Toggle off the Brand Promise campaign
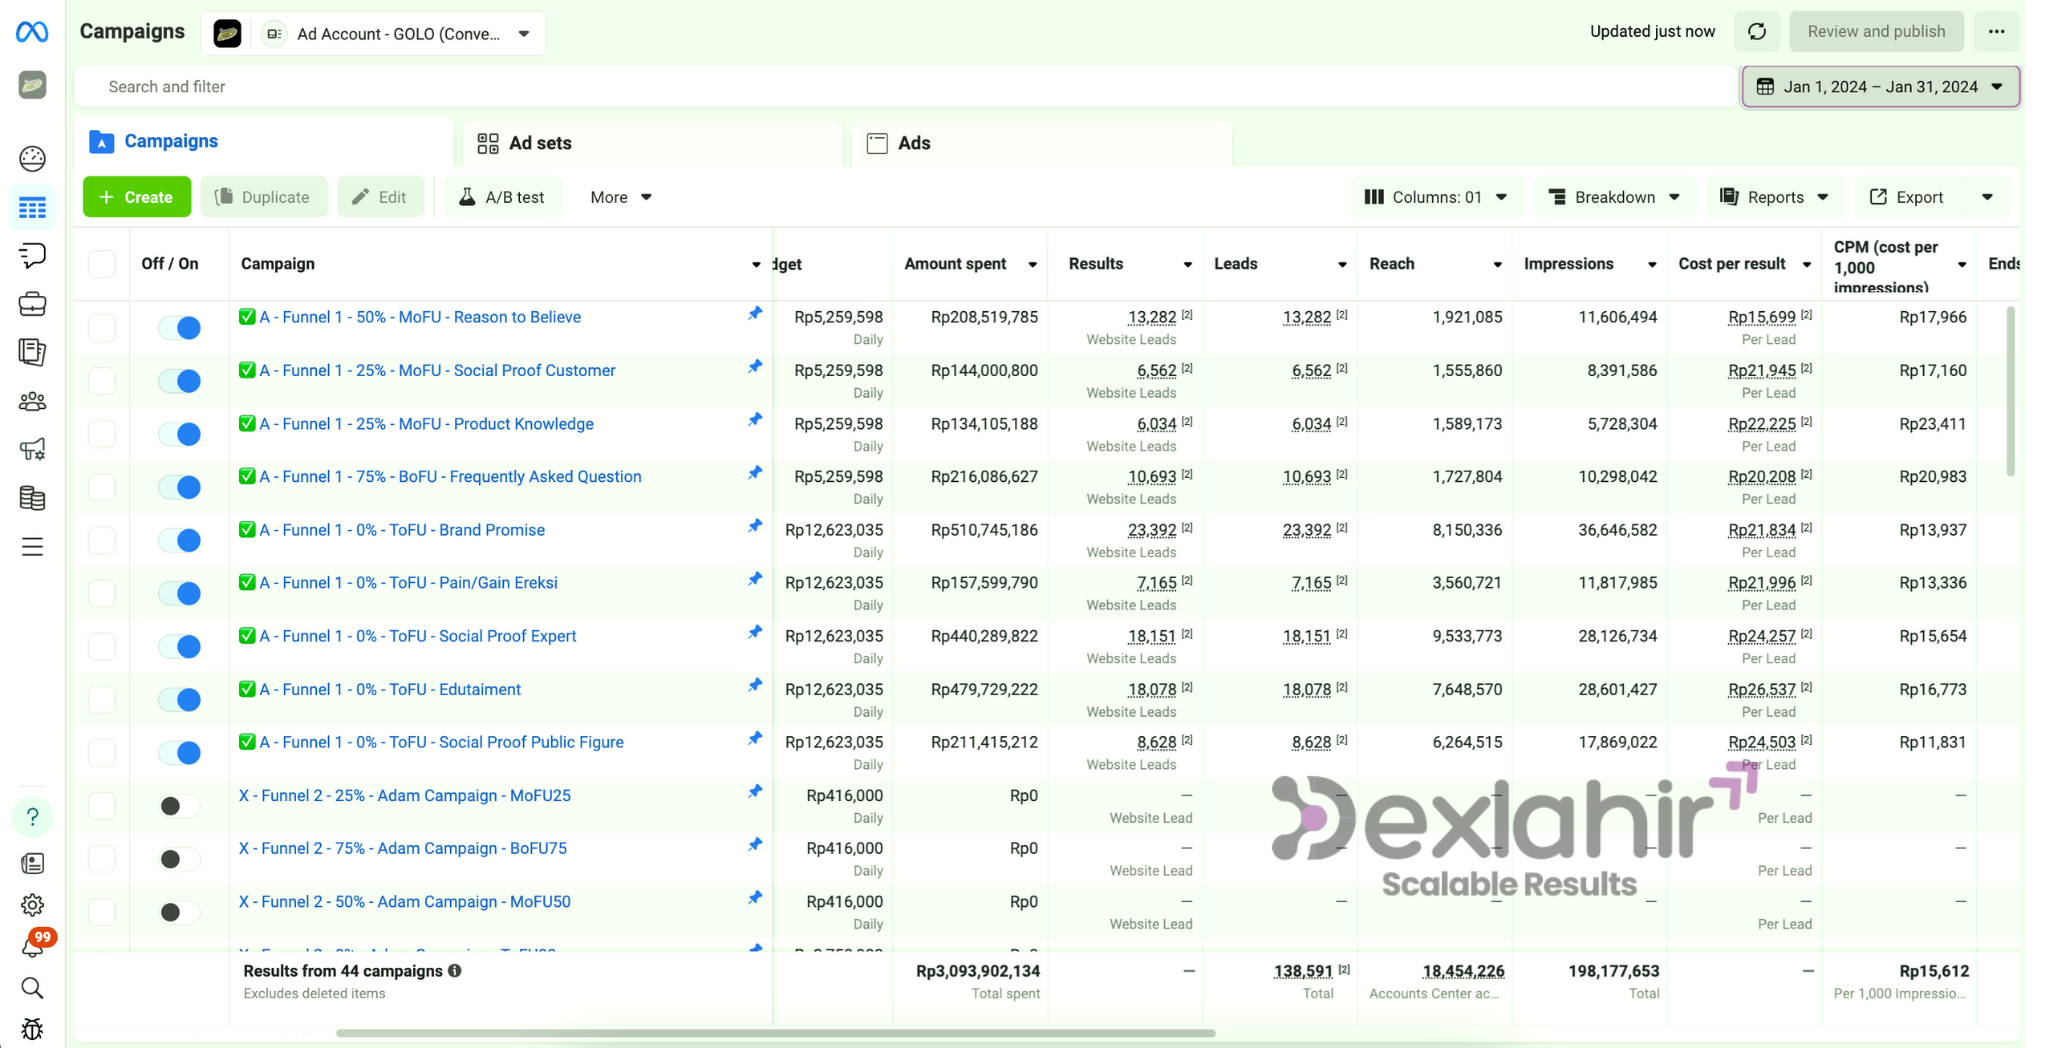 pyautogui.click(x=180, y=540)
